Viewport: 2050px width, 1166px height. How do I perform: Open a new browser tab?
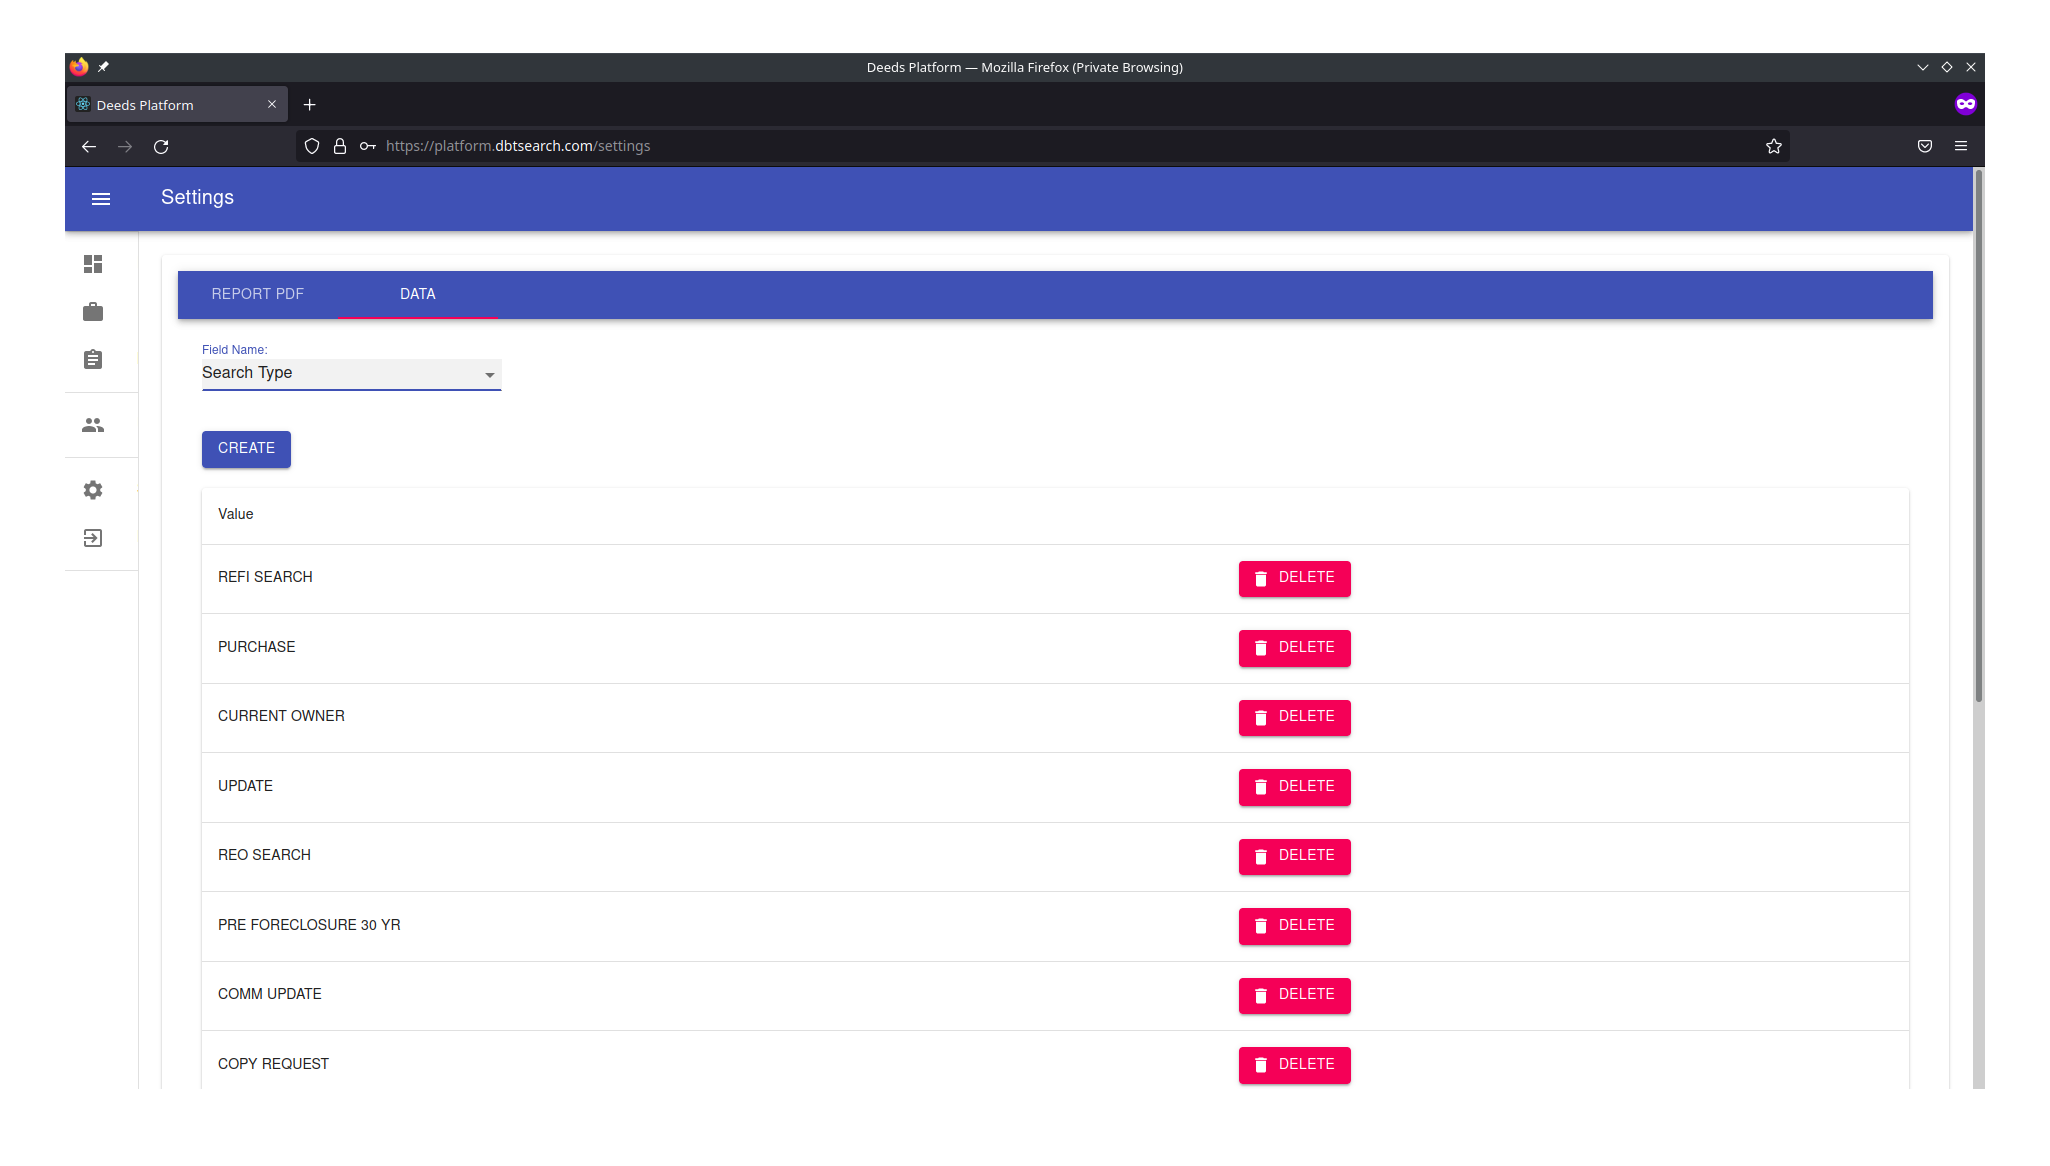click(310, 105)
